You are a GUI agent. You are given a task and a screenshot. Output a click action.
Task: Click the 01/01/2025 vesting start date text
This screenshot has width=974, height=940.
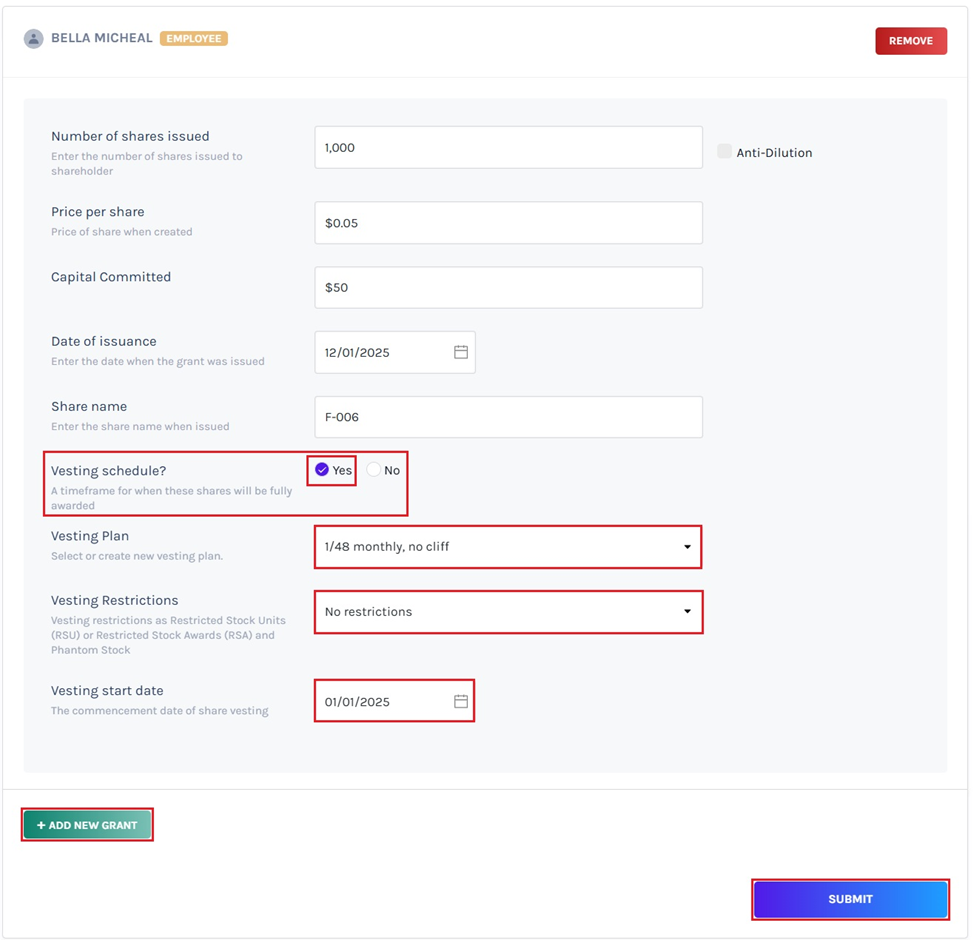click(x=357, y=702)
